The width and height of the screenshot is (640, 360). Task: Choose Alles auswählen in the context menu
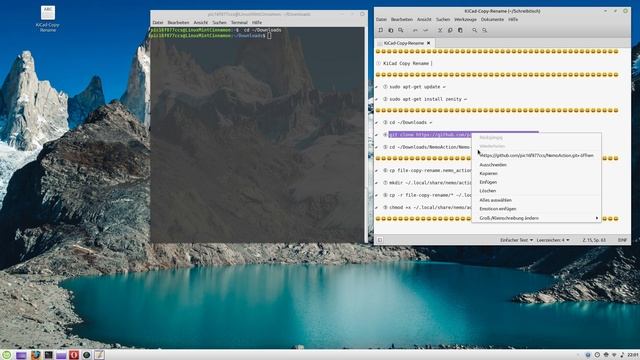pyautogui.click(x=536, y=200)
